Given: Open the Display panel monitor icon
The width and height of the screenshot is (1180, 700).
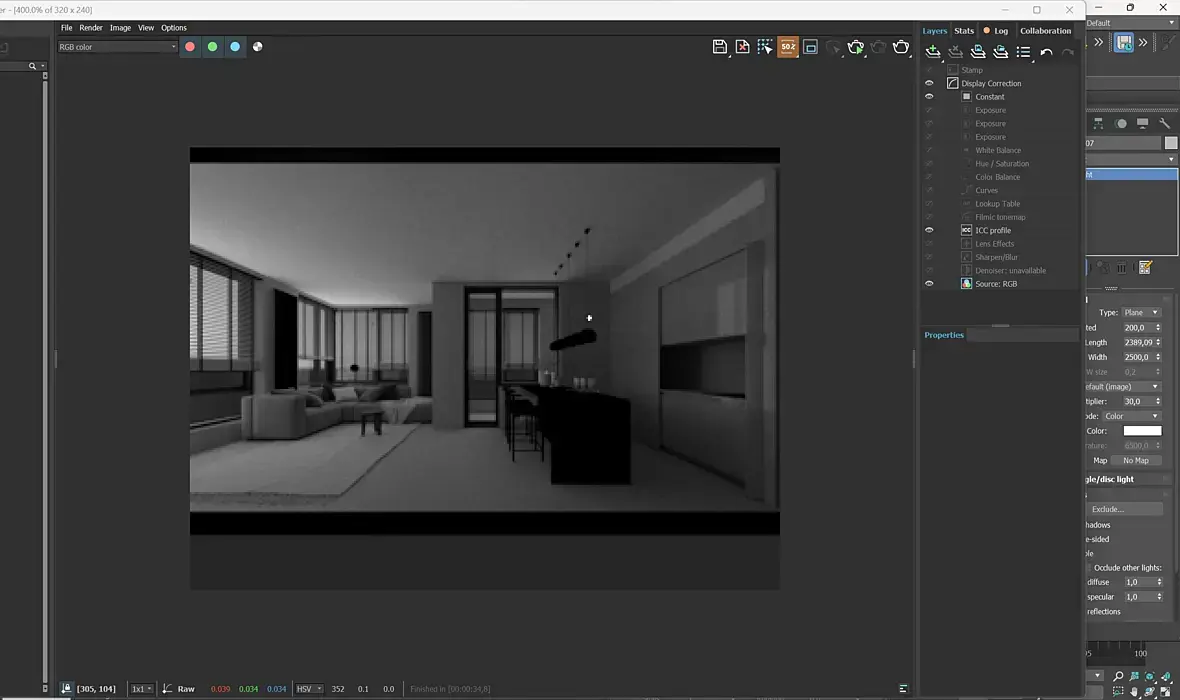Looking at the screenshot, I should click(1142, 123).
